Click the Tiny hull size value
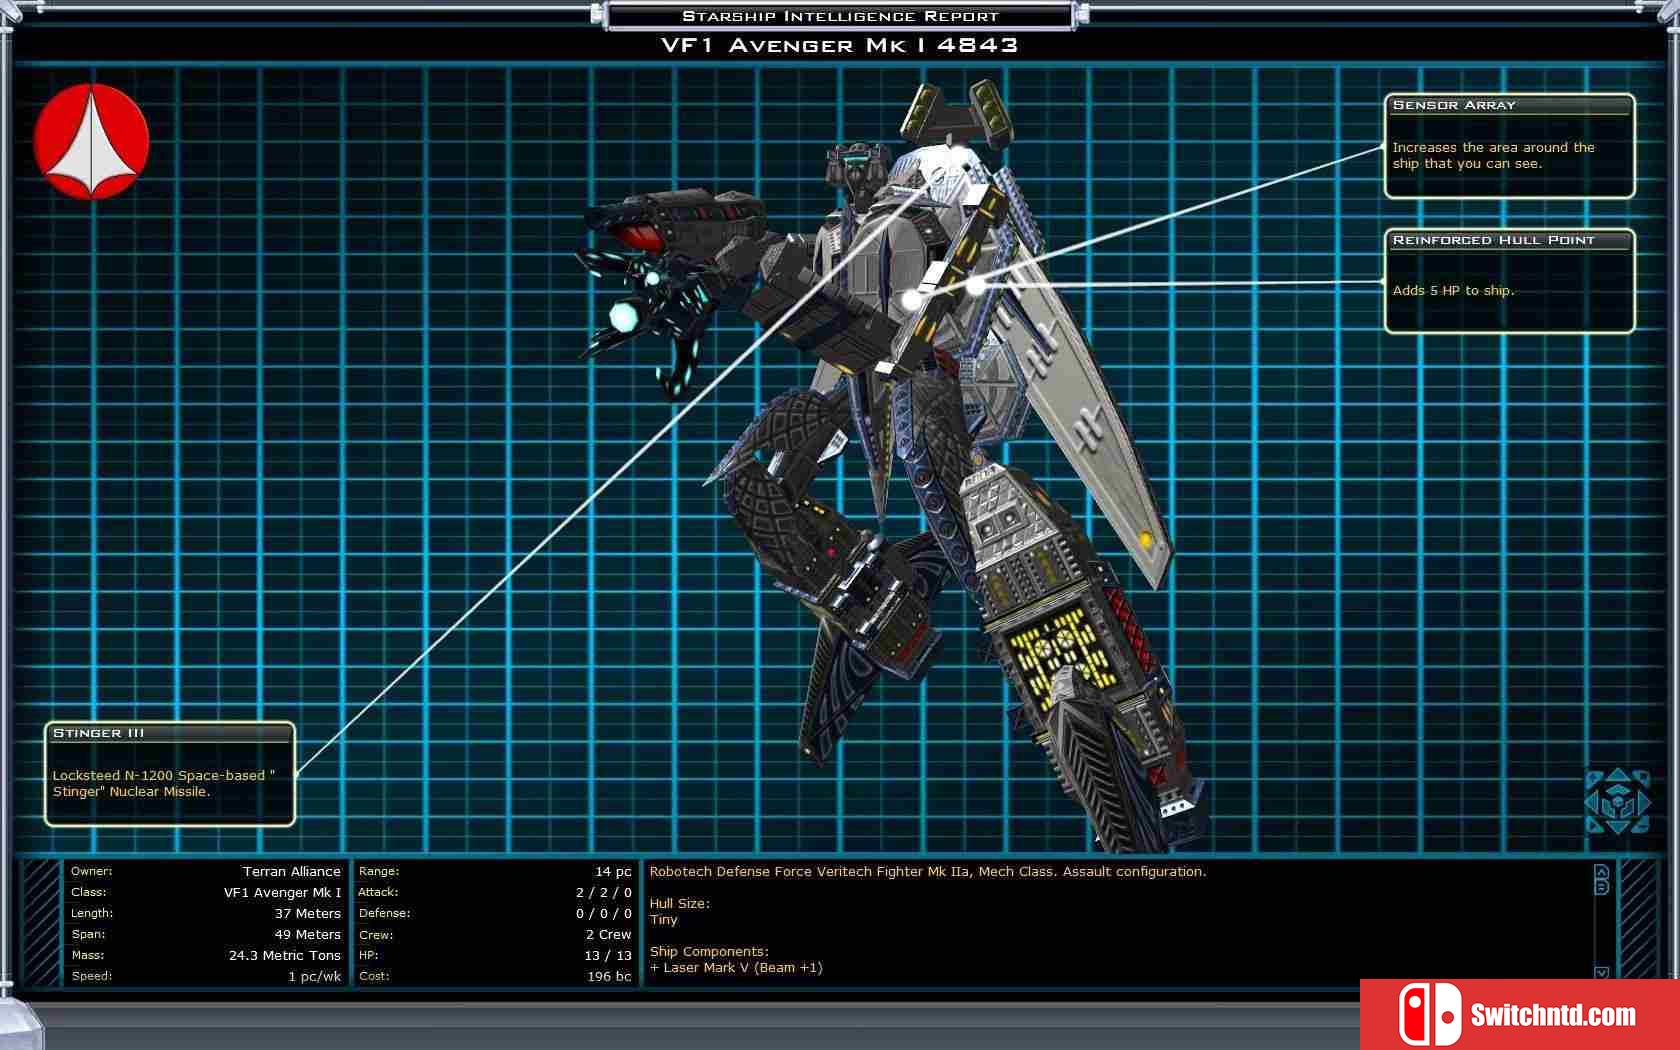 coord(664,920)
